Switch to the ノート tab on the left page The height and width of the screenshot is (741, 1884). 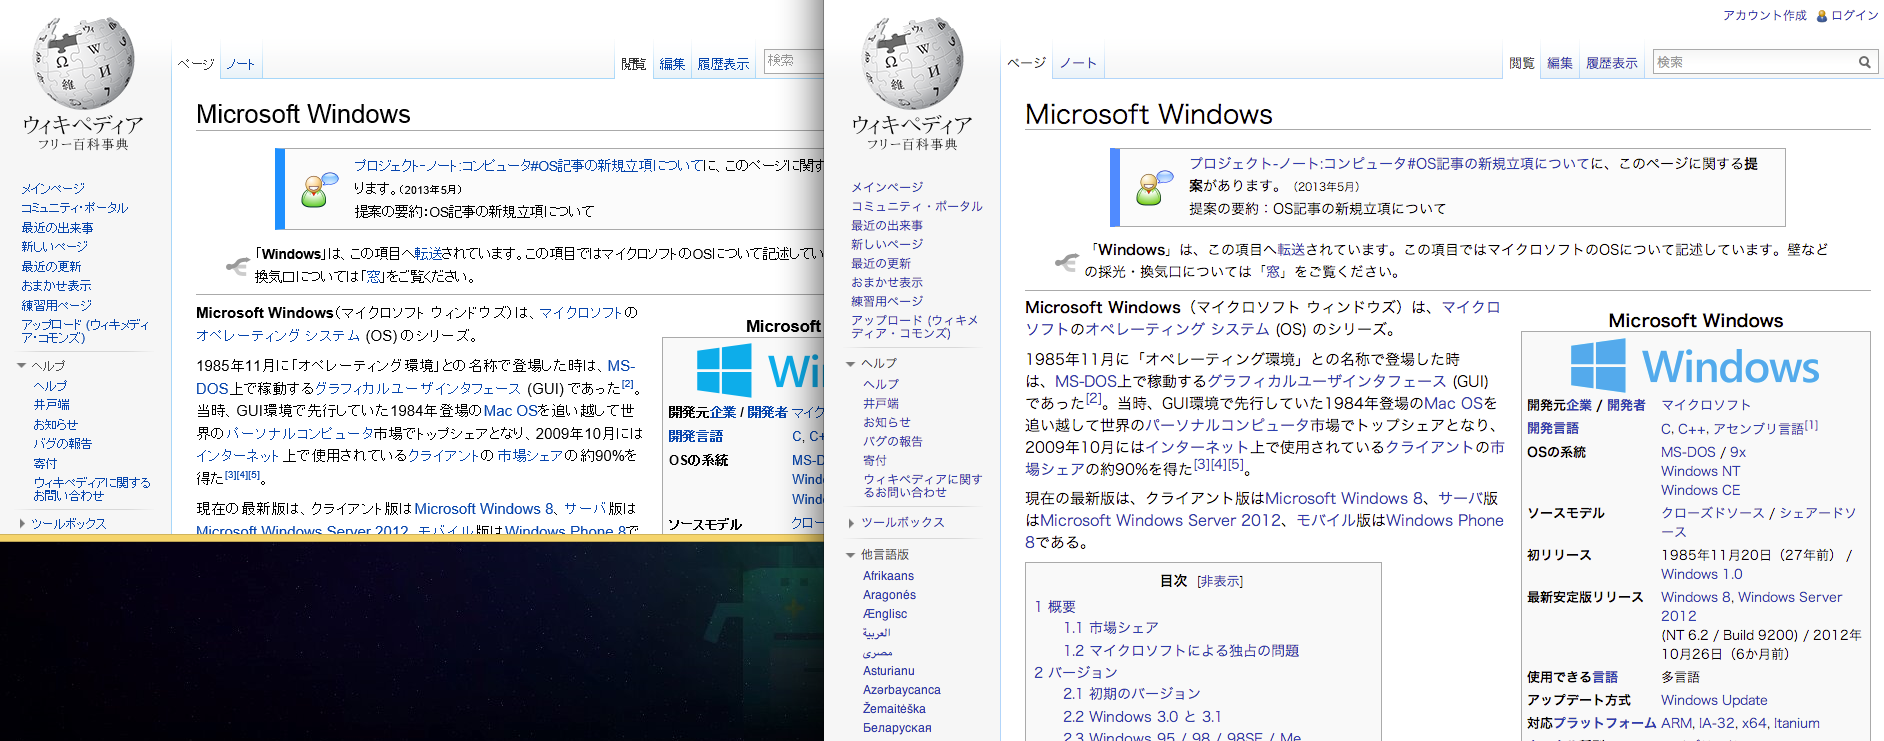240,64
